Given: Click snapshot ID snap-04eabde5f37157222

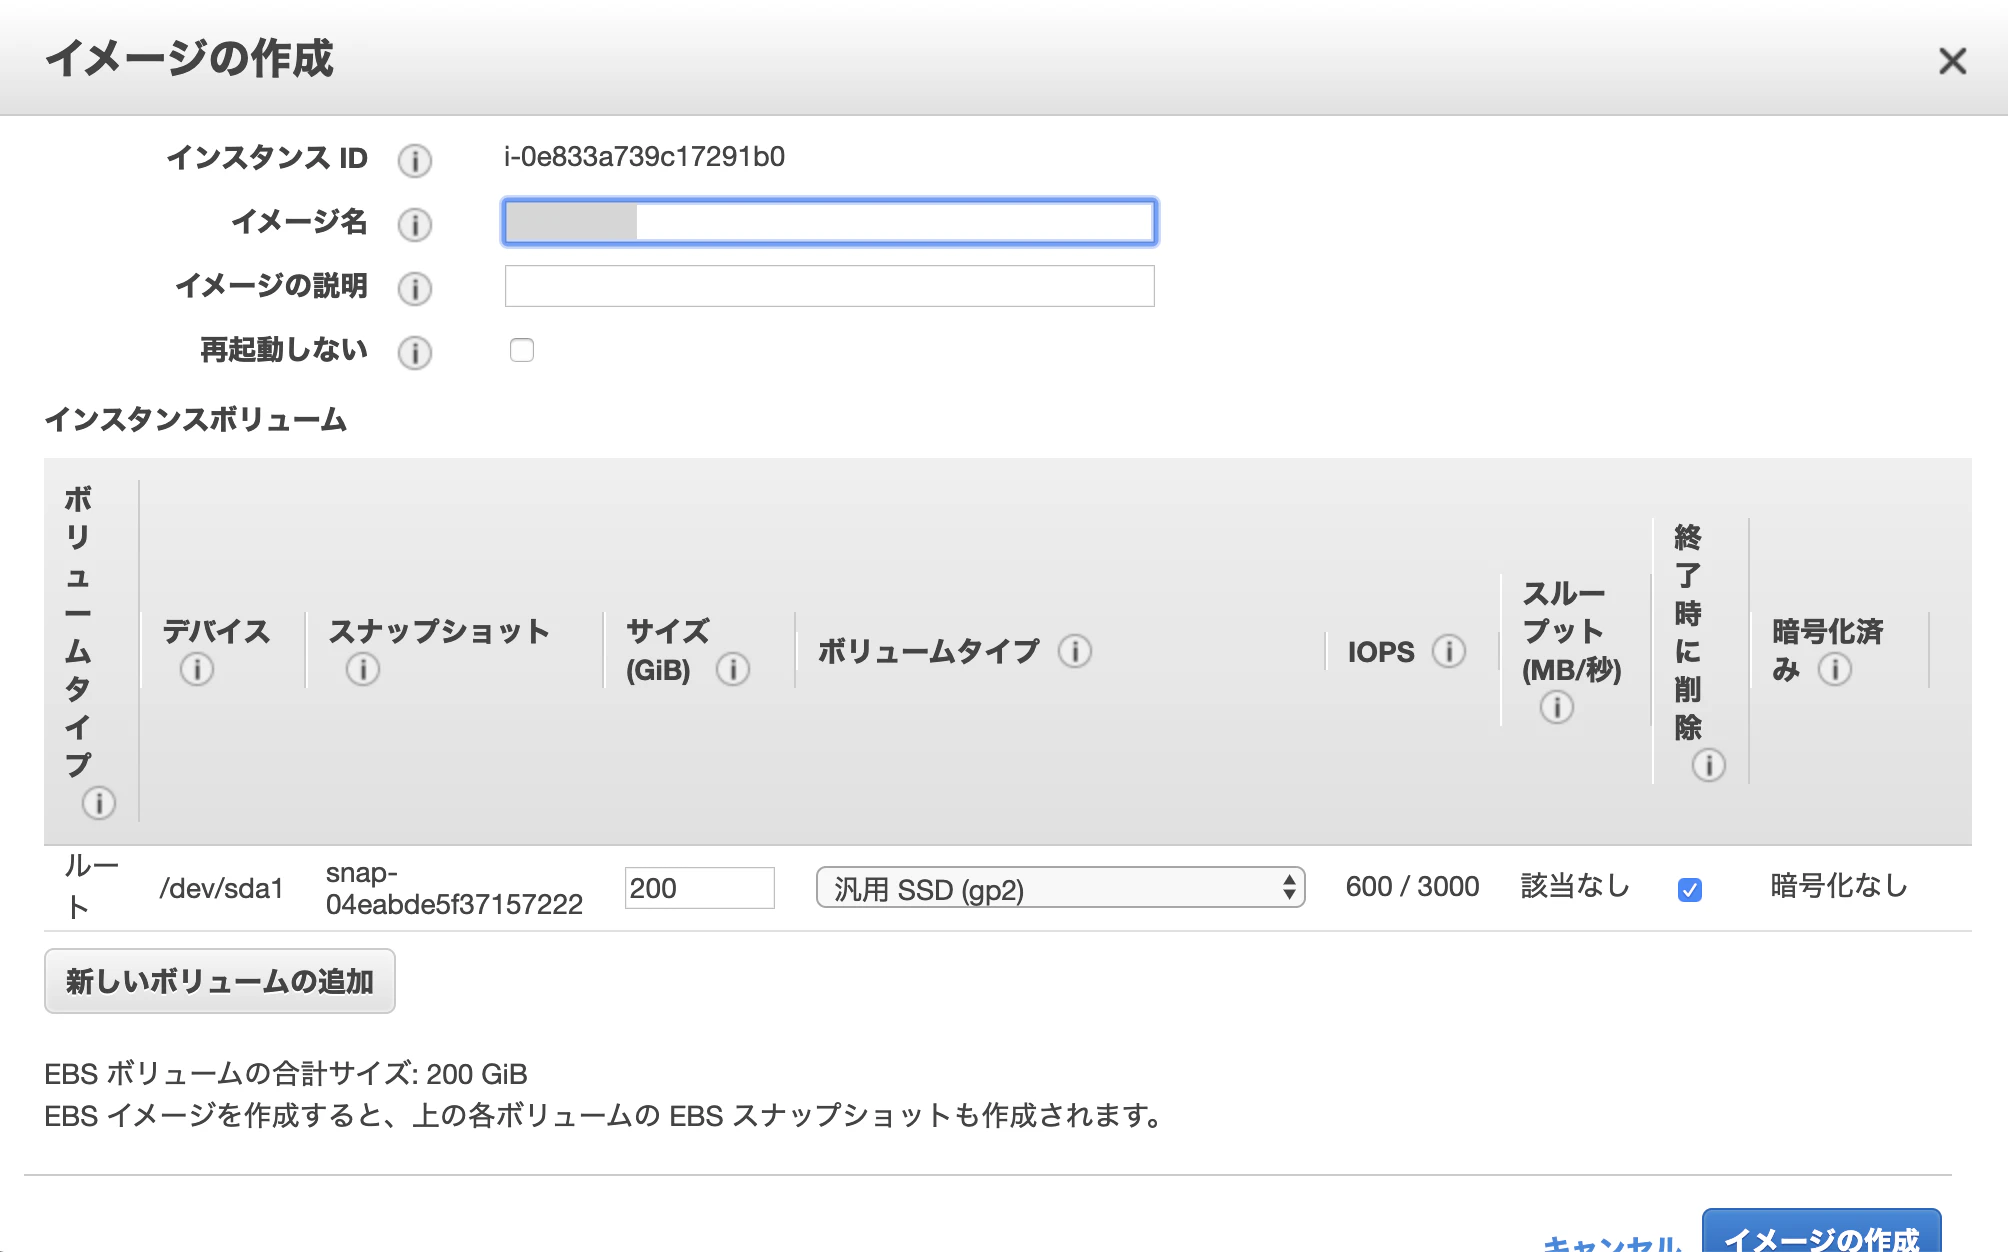Looking at the screenshot, I should pos(454,888).
